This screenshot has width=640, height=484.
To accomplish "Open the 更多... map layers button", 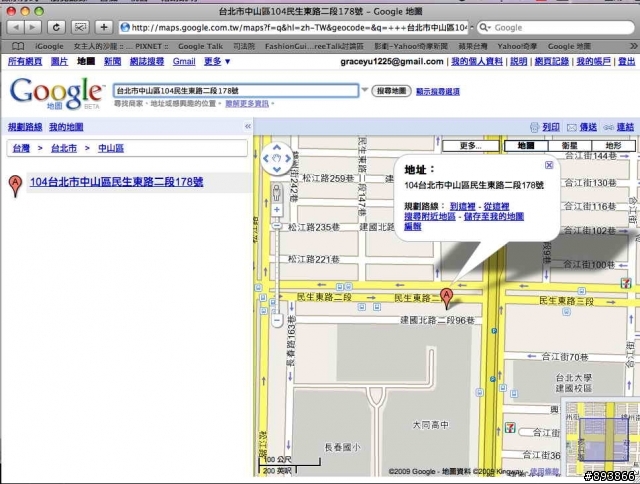I will point(471,146).
